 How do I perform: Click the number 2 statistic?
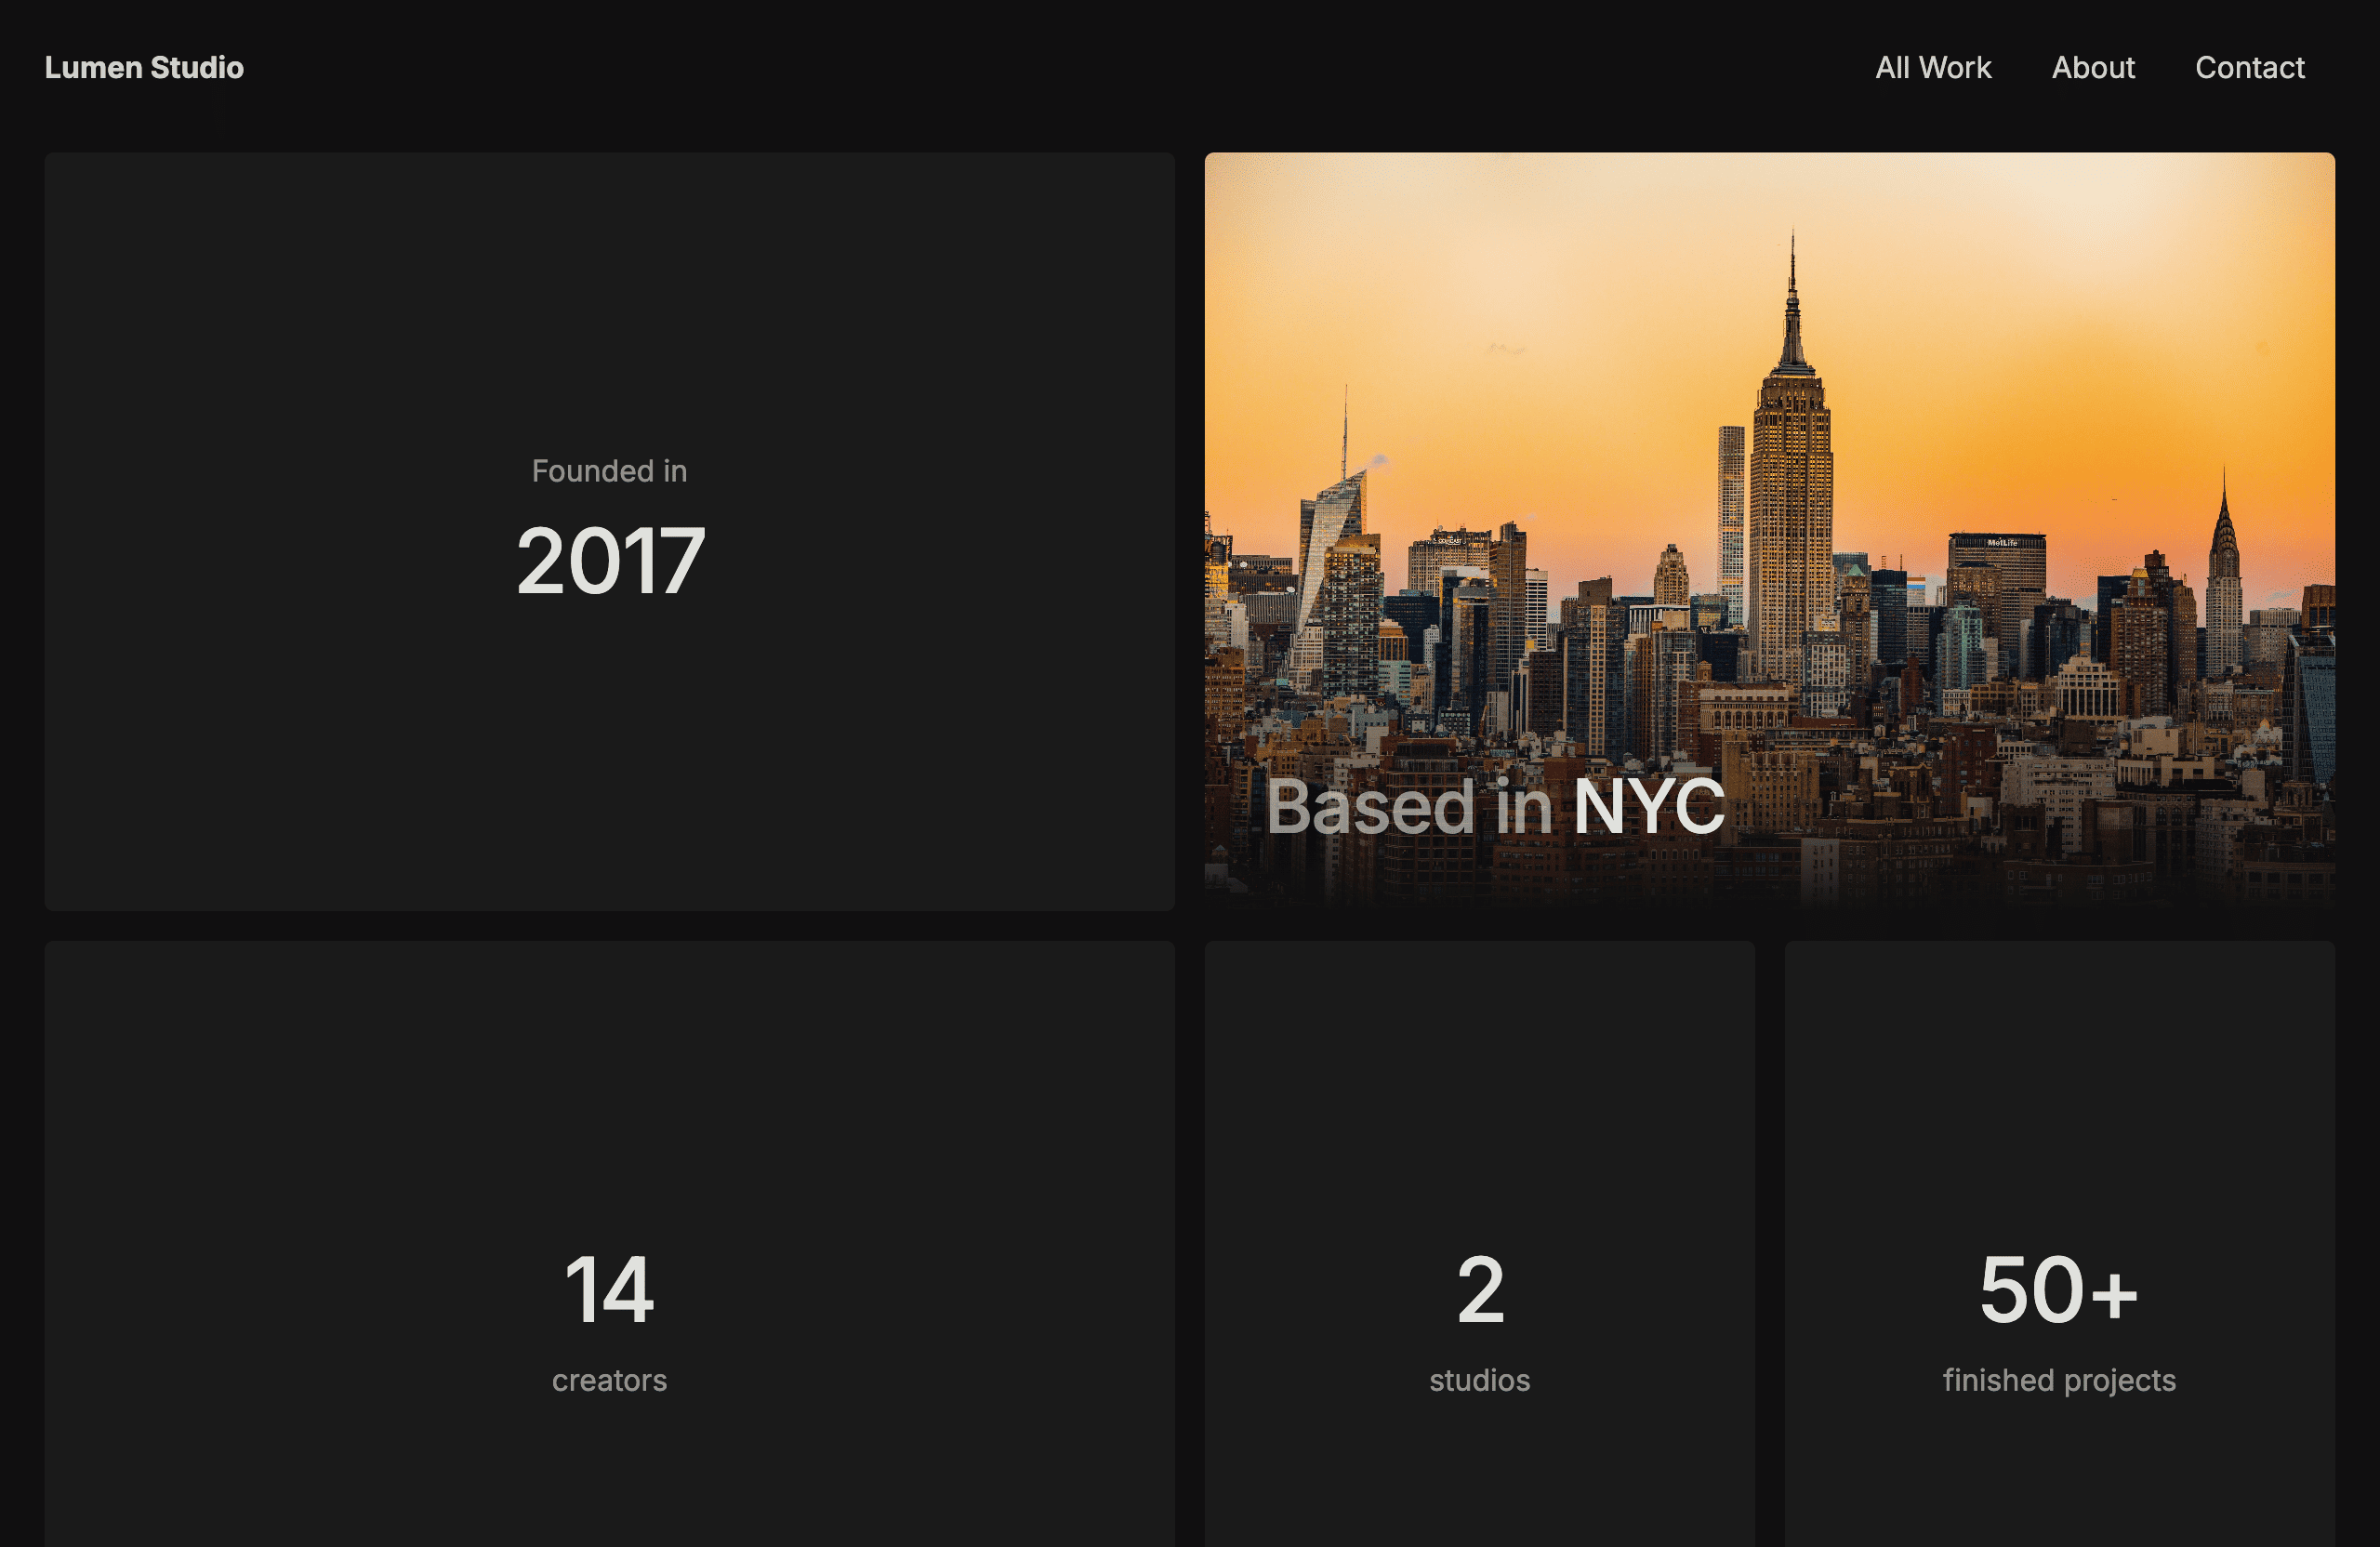1480,1290
